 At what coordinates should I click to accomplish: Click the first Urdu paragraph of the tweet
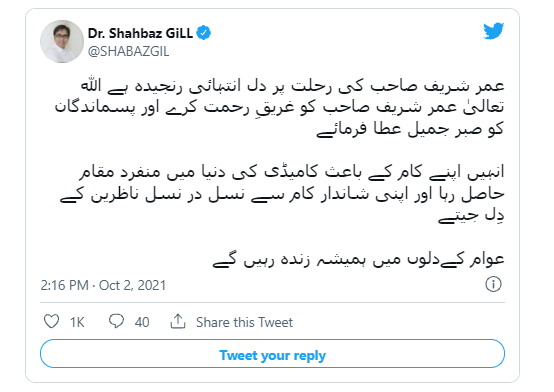(279, 108)
